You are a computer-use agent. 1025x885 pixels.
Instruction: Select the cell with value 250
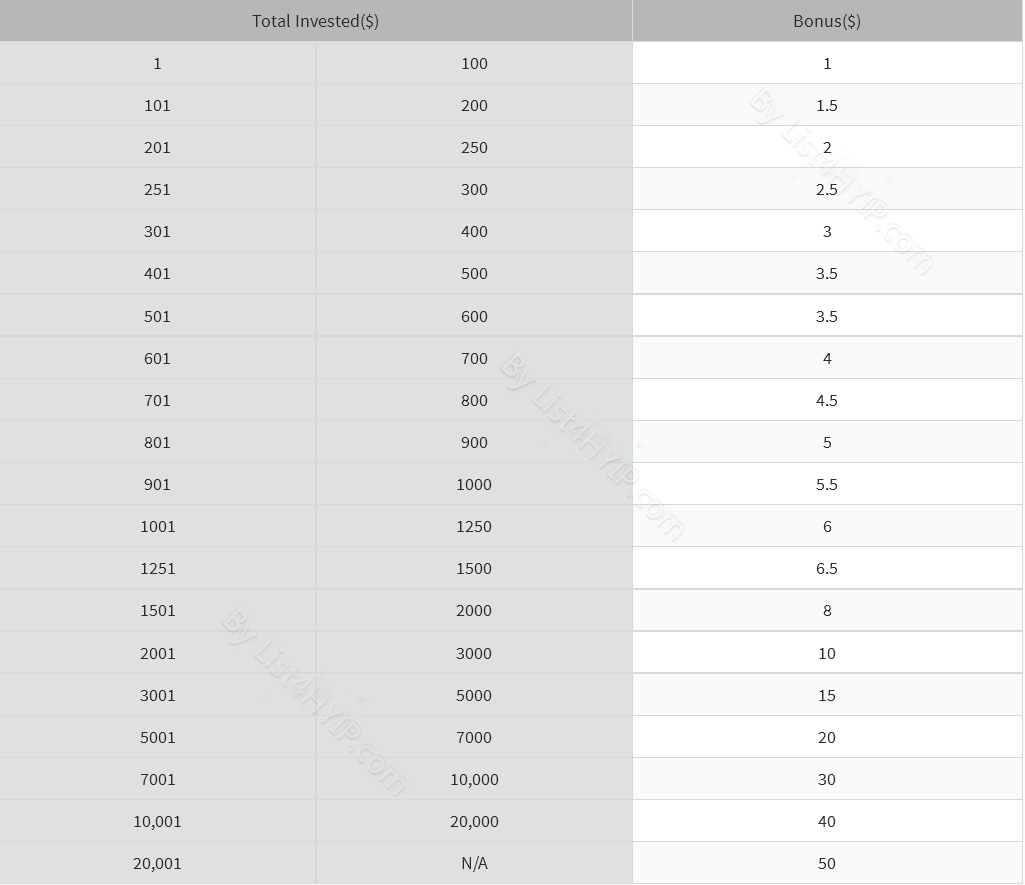coord(474,147)
